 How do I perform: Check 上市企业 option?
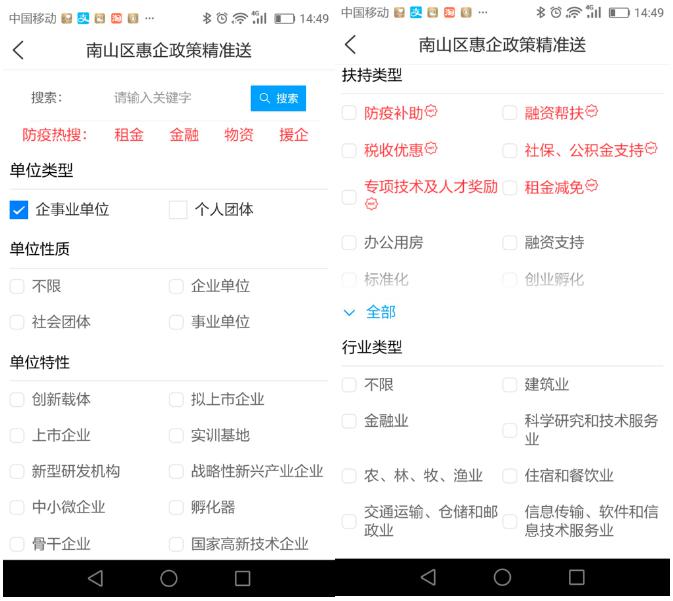17,435
